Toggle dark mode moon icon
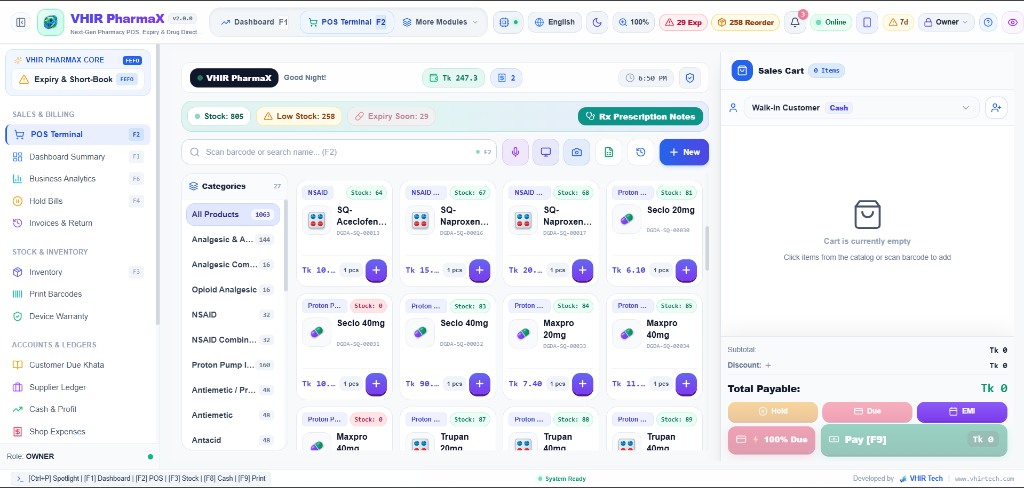The image size is (1024, 488). (x=597, y=22)
